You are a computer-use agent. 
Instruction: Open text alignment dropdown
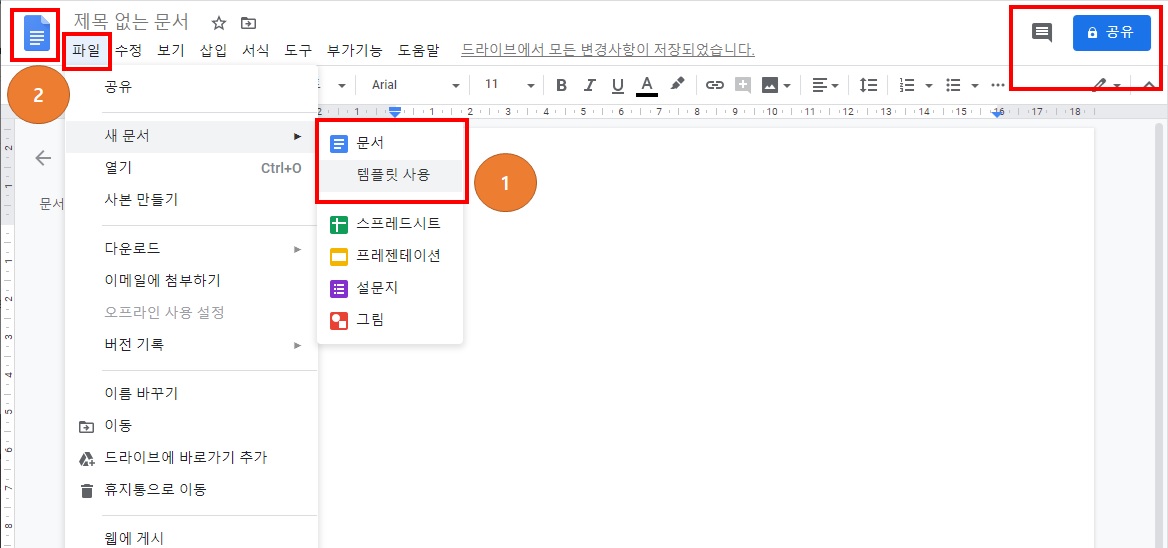click(x=825, y=86)
